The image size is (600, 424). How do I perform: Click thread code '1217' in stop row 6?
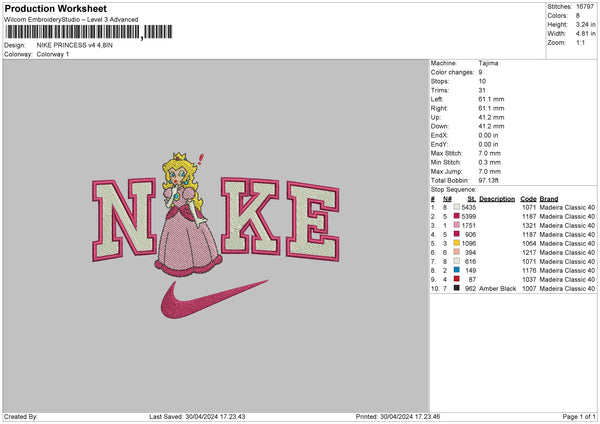529,253
